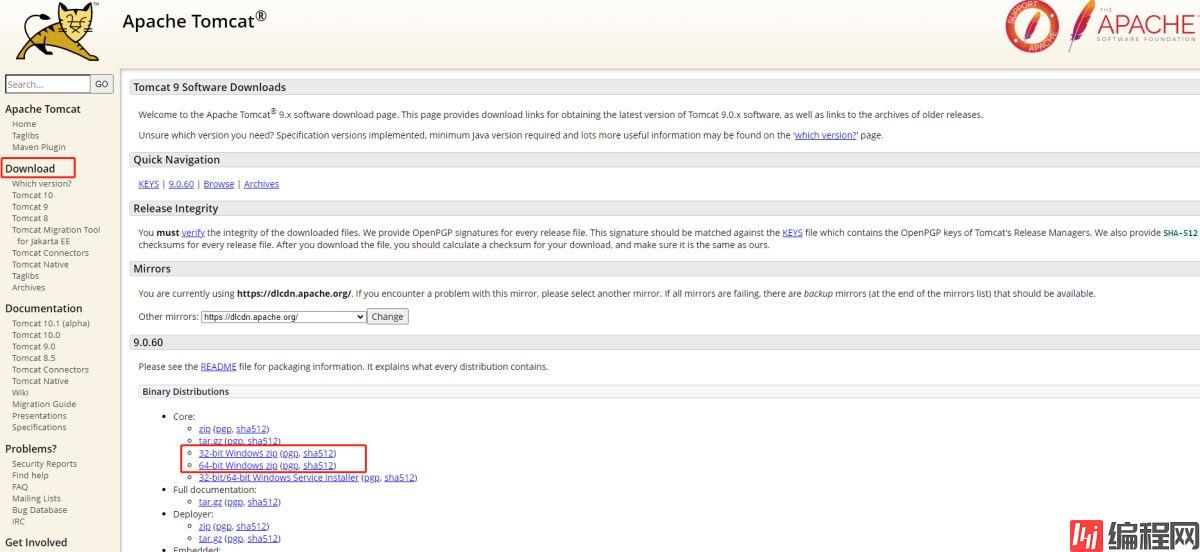Focus the Search input field
This screenshot has width=1200, height=552.
coord(47,85)
